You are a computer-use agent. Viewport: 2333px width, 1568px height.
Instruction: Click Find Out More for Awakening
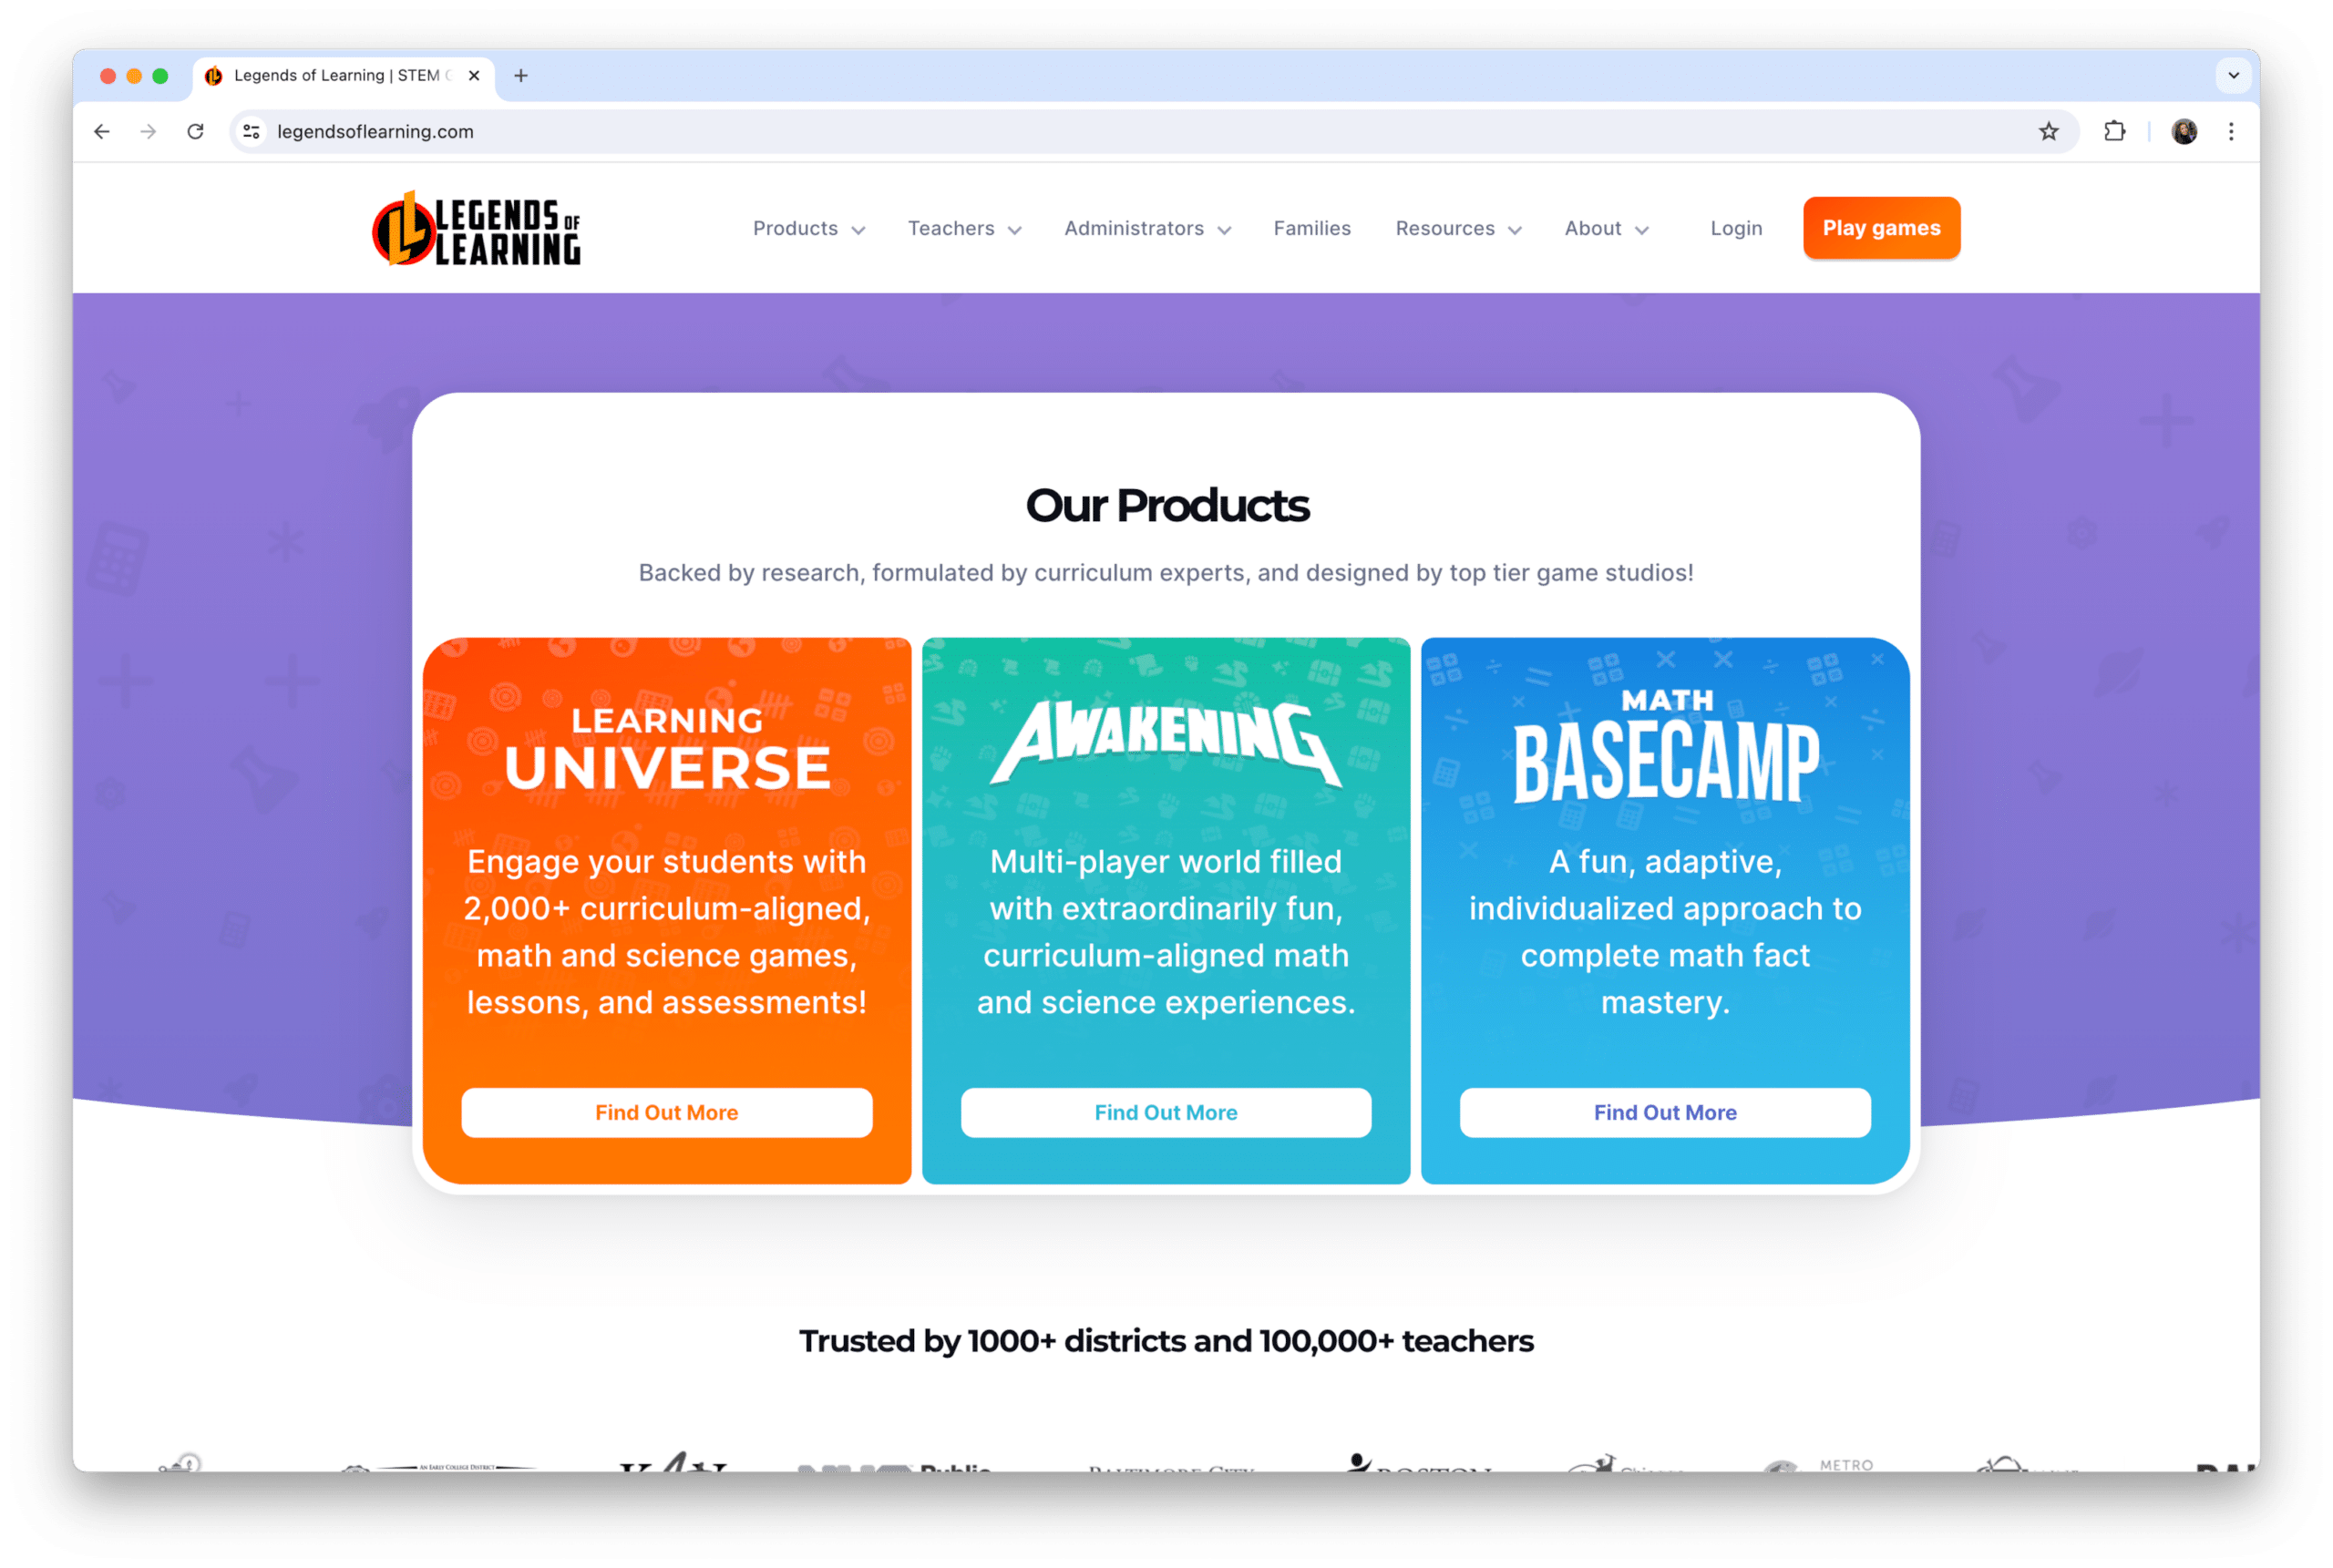[1166, 1112]
